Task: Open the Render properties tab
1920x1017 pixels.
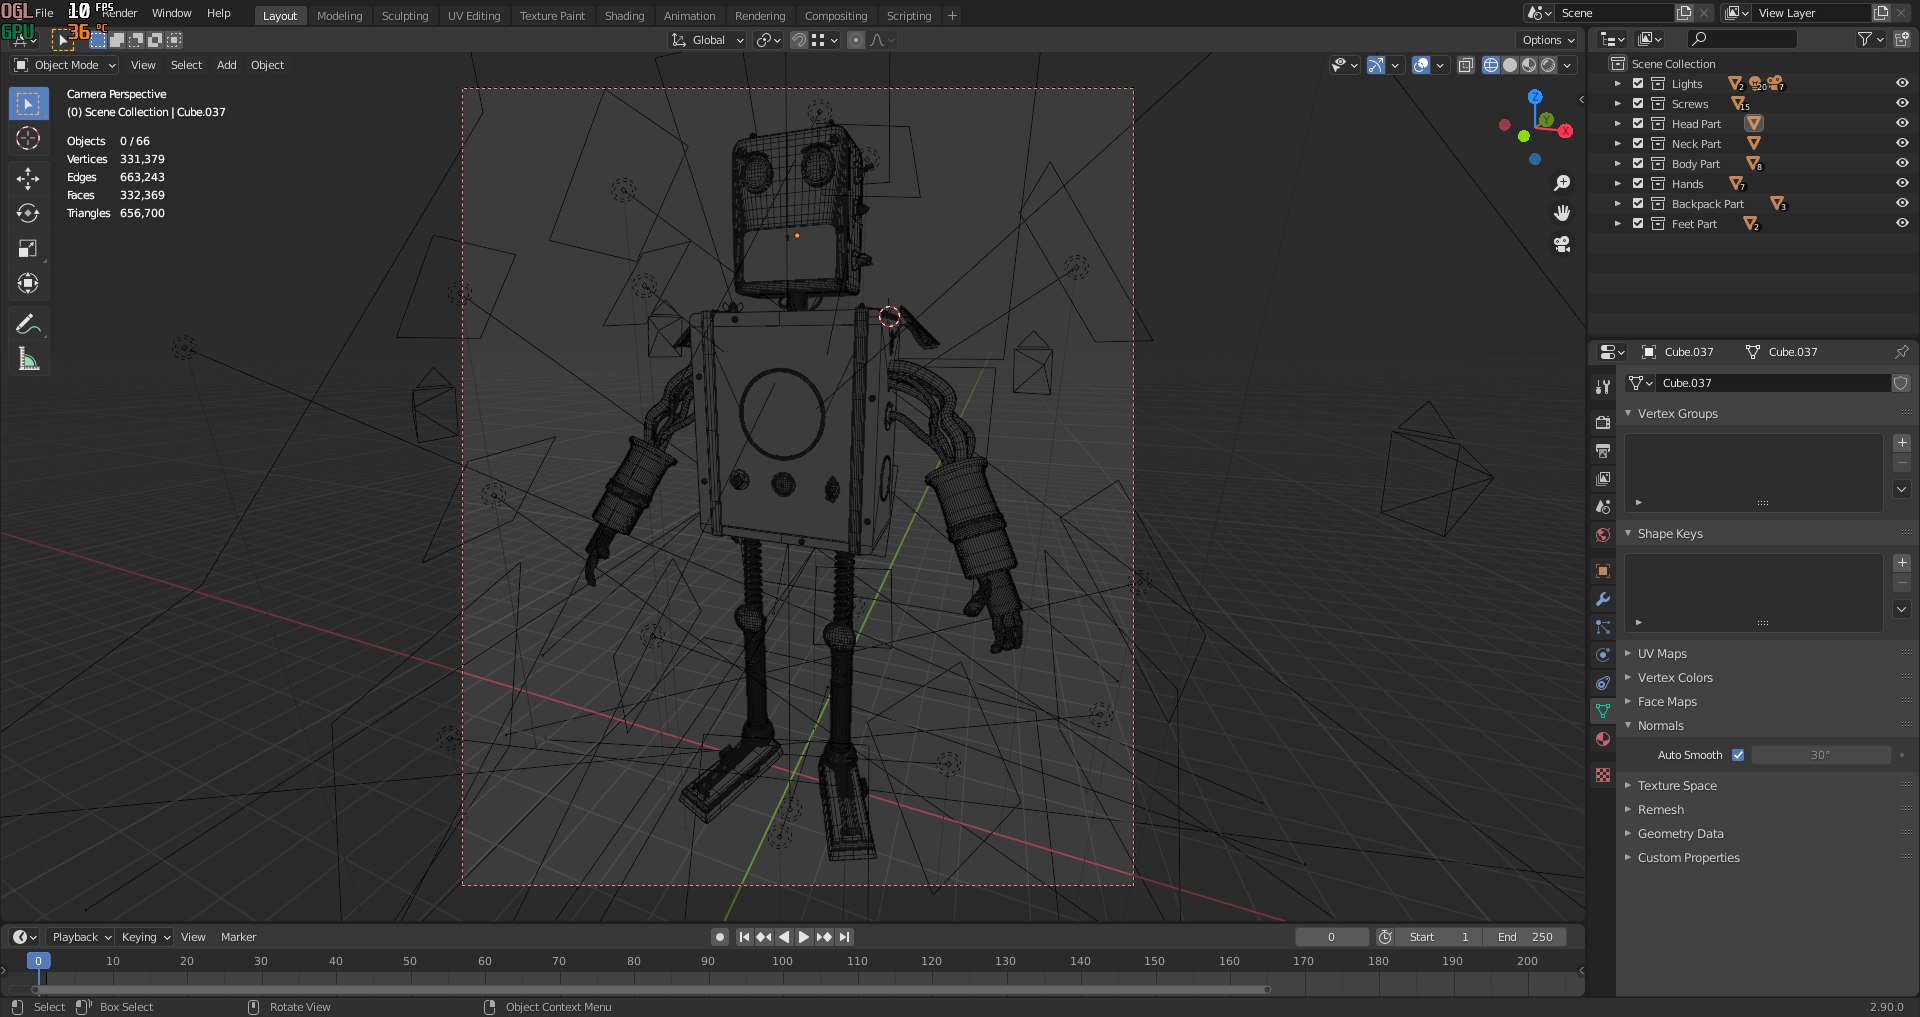Action: tap(1603, 422)
